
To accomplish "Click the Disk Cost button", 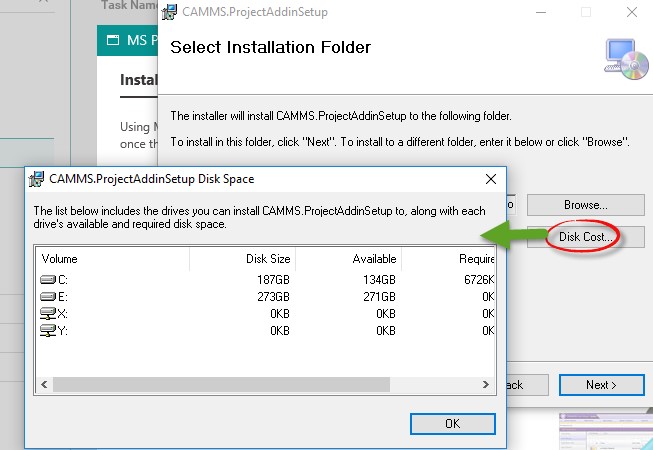I will [x=586, y=237].
